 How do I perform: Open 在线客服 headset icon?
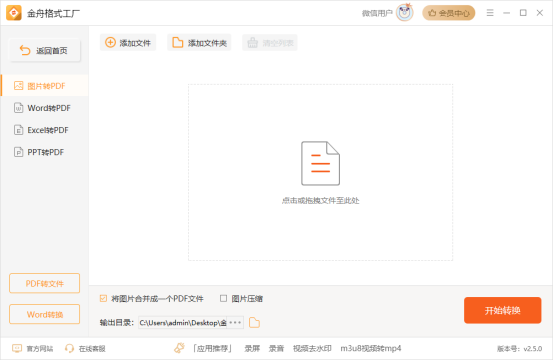click(x=69, y=349)
